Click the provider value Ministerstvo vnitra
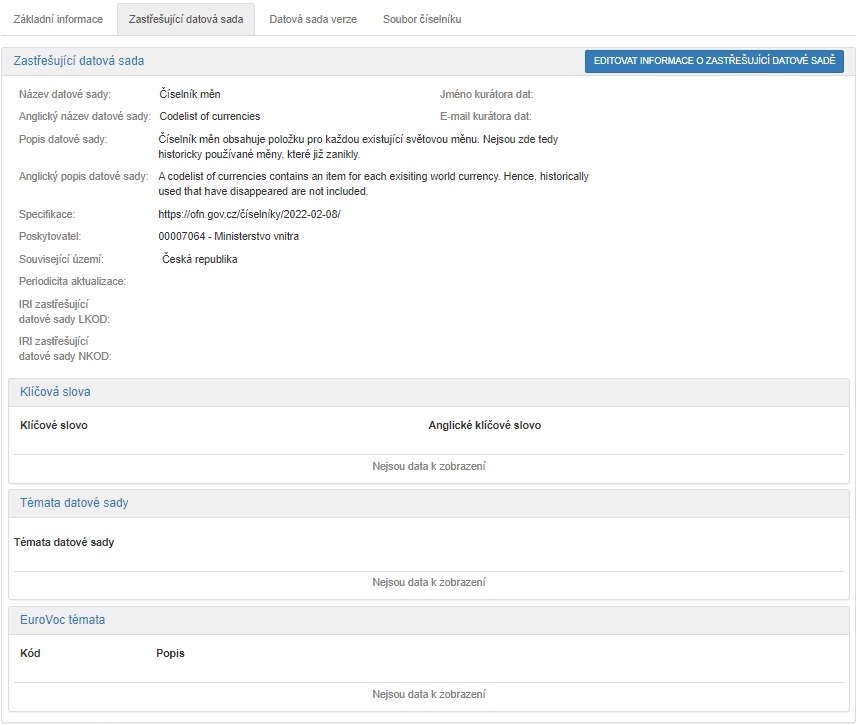Screen dimensions: 858x725 (x=228, y=236)
